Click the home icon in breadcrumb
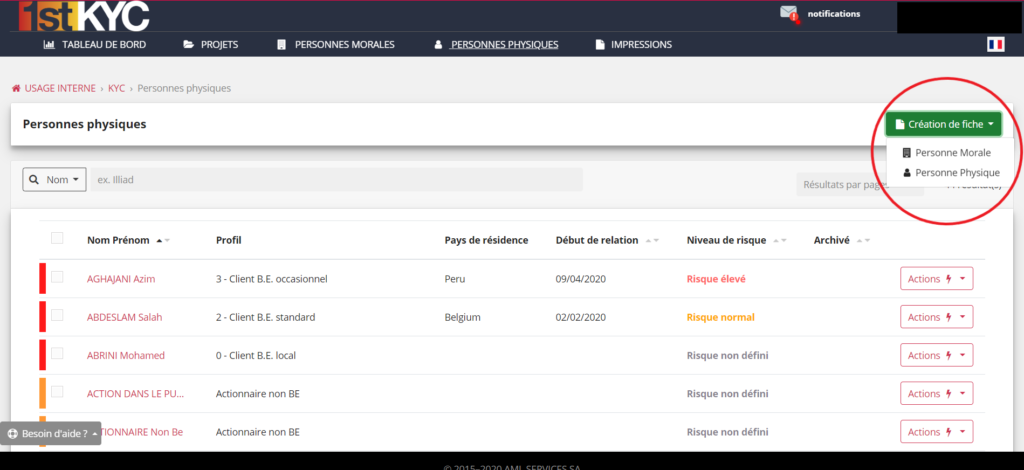1024x470 pixels. tap(16, 88)
